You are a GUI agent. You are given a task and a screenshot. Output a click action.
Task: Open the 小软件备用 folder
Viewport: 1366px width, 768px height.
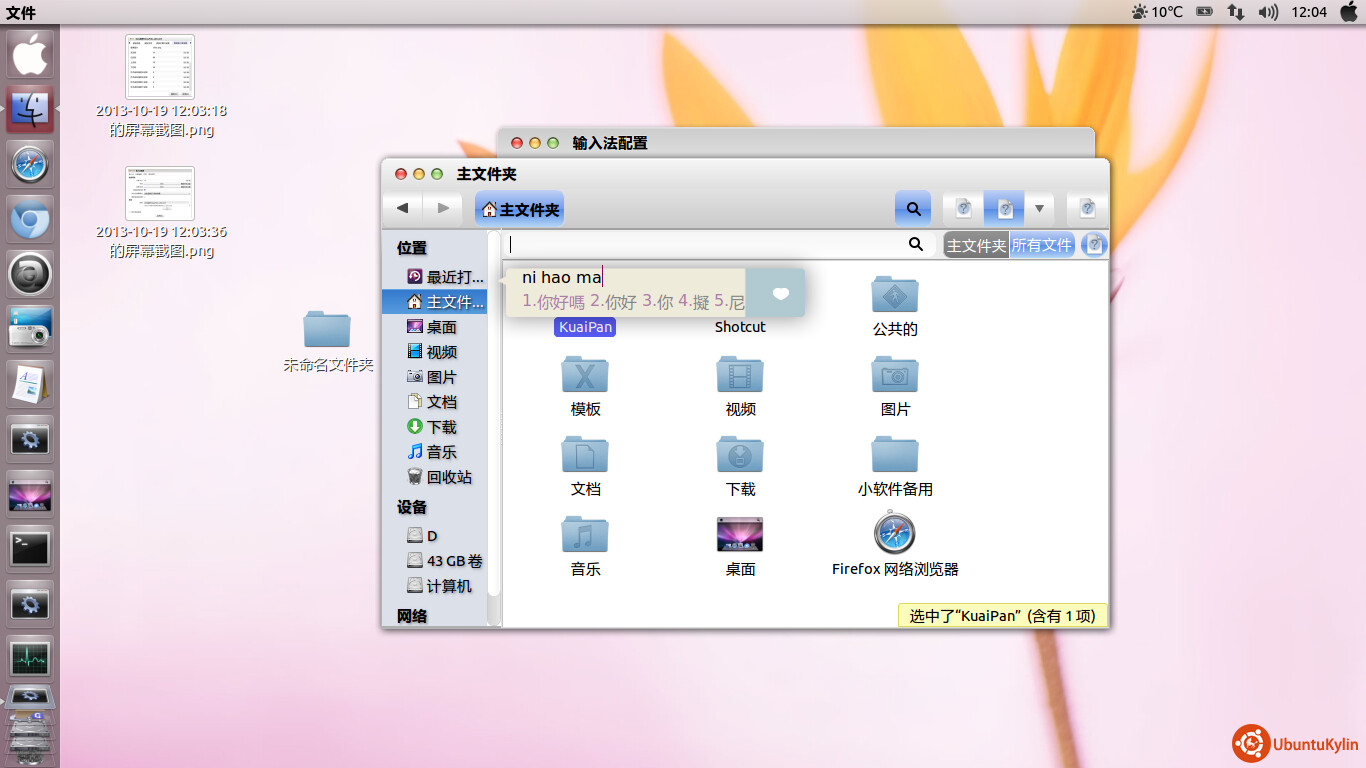coord(894,455)
